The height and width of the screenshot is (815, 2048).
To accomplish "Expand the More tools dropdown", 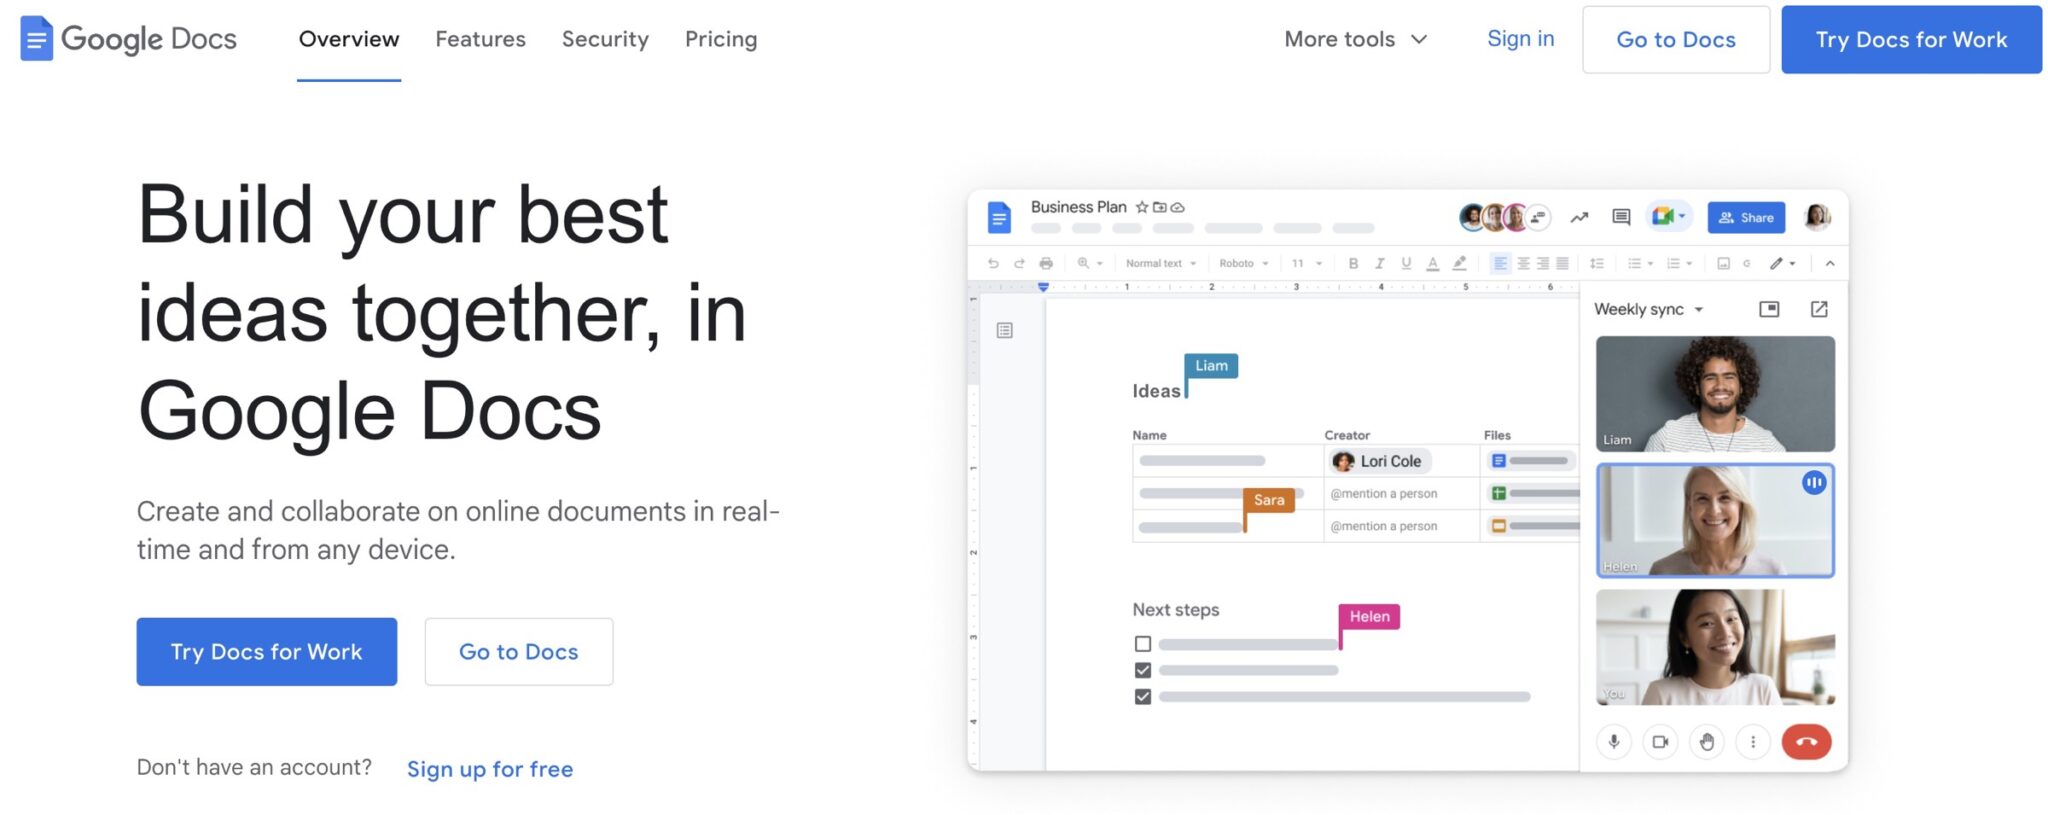I will pyautogui.click(x=1355, y=39).
